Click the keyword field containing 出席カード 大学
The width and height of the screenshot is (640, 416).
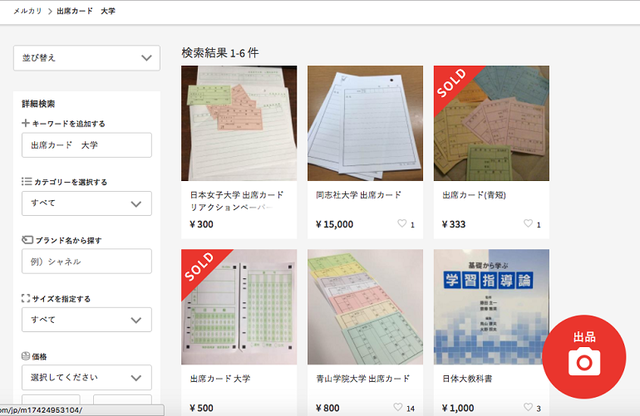point(87,145)
